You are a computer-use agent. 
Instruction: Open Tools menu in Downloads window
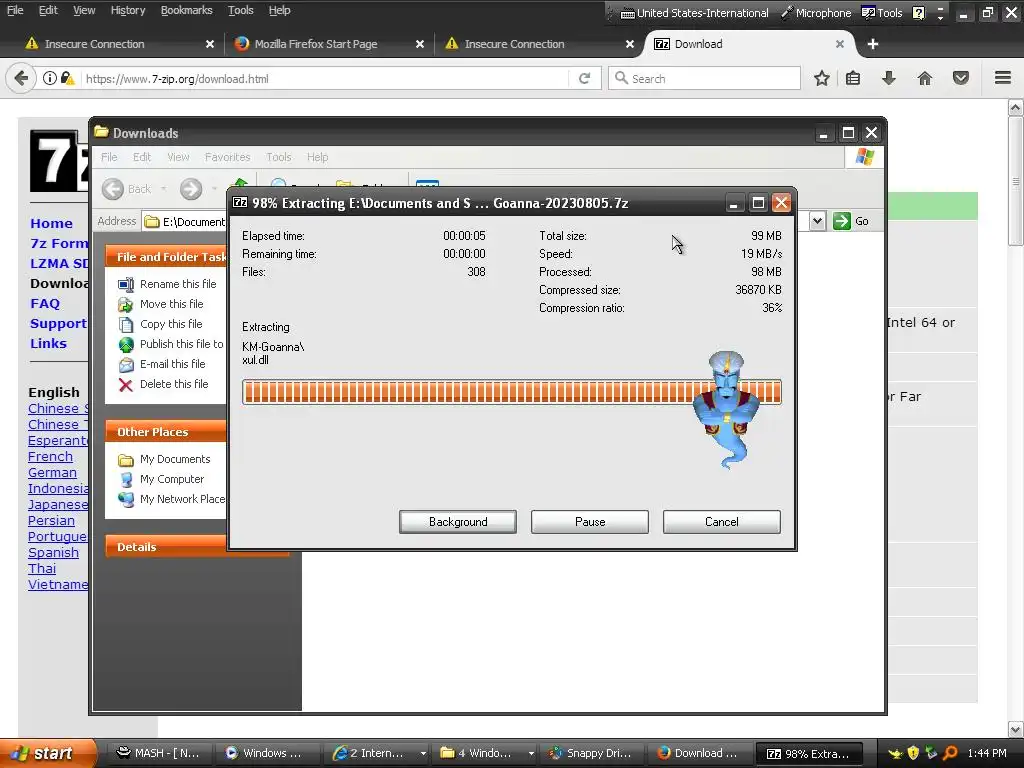tap(278, 157)
